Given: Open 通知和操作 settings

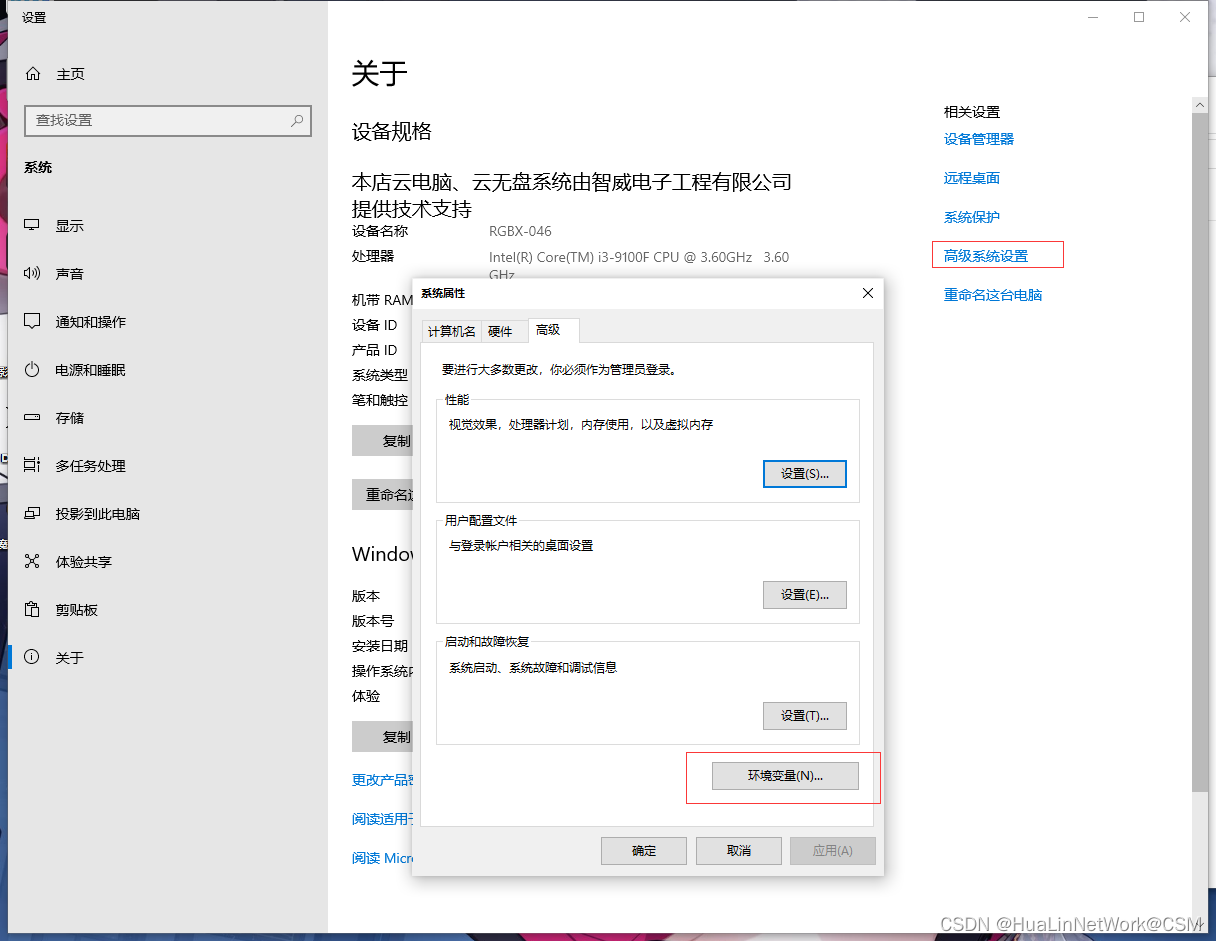Looking at the screenshot, I should (x=31, y=321).
